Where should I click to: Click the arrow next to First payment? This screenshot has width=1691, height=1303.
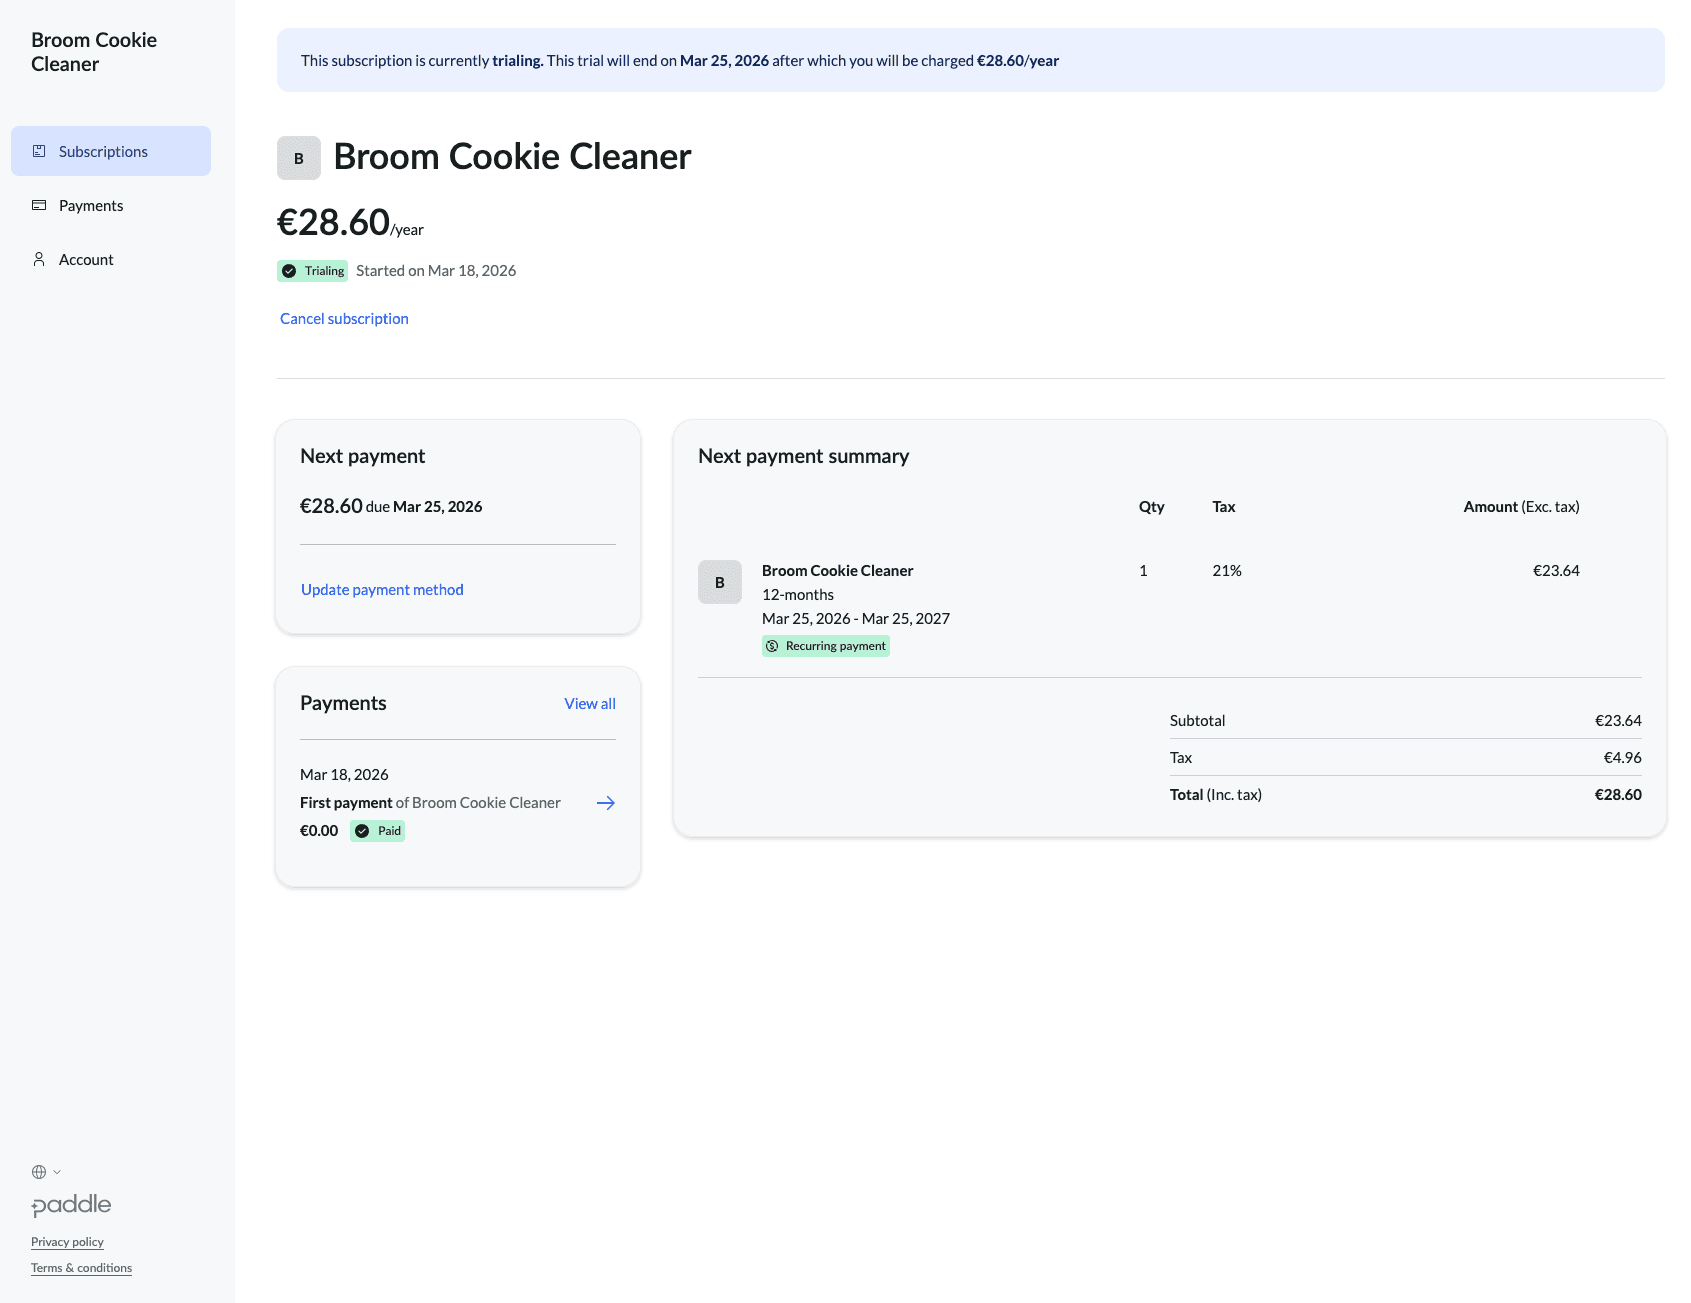pos(605,803)
